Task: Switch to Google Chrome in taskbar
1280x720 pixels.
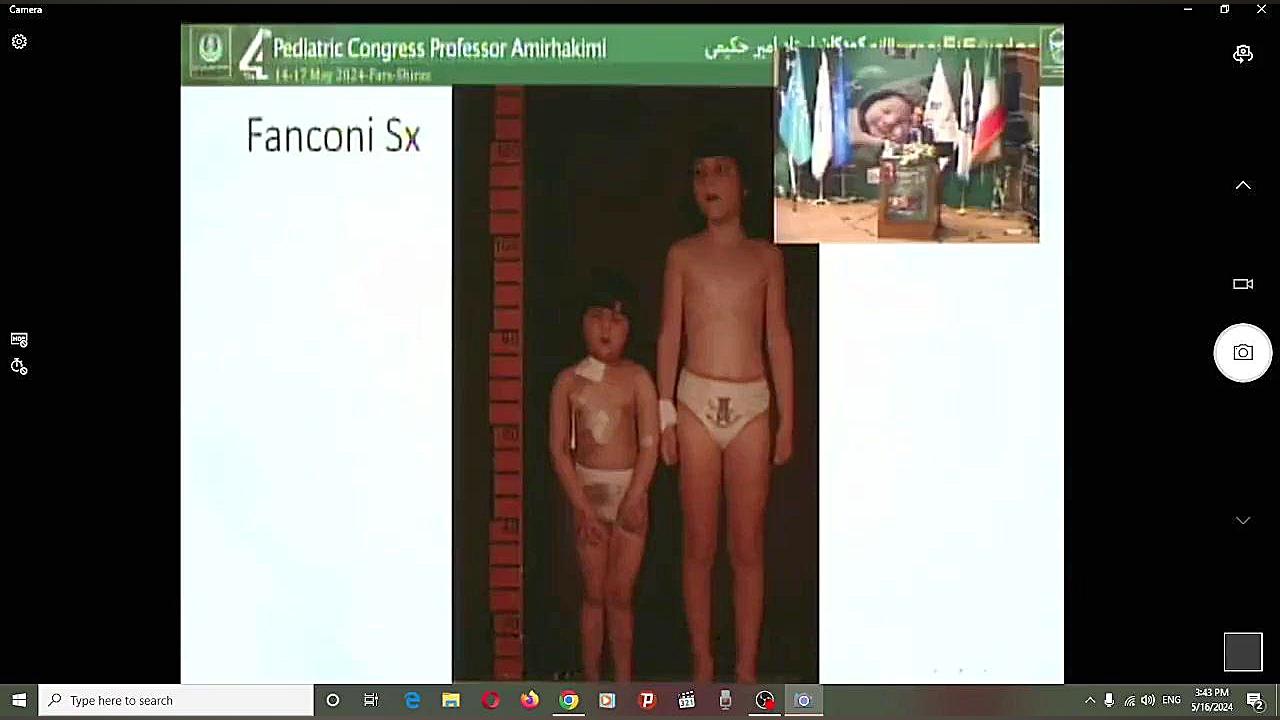Action: [x=568, y=700]
